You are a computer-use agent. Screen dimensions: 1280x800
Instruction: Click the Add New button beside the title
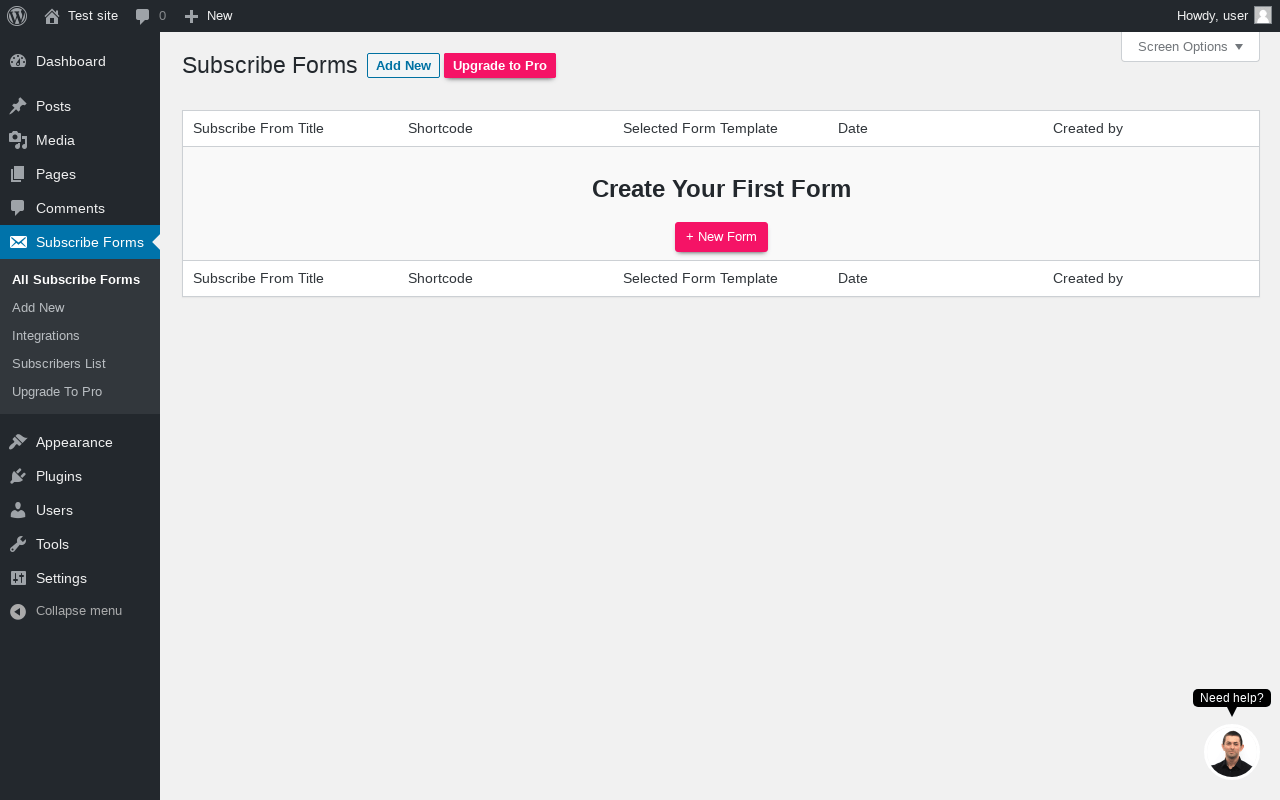point(403,66)
